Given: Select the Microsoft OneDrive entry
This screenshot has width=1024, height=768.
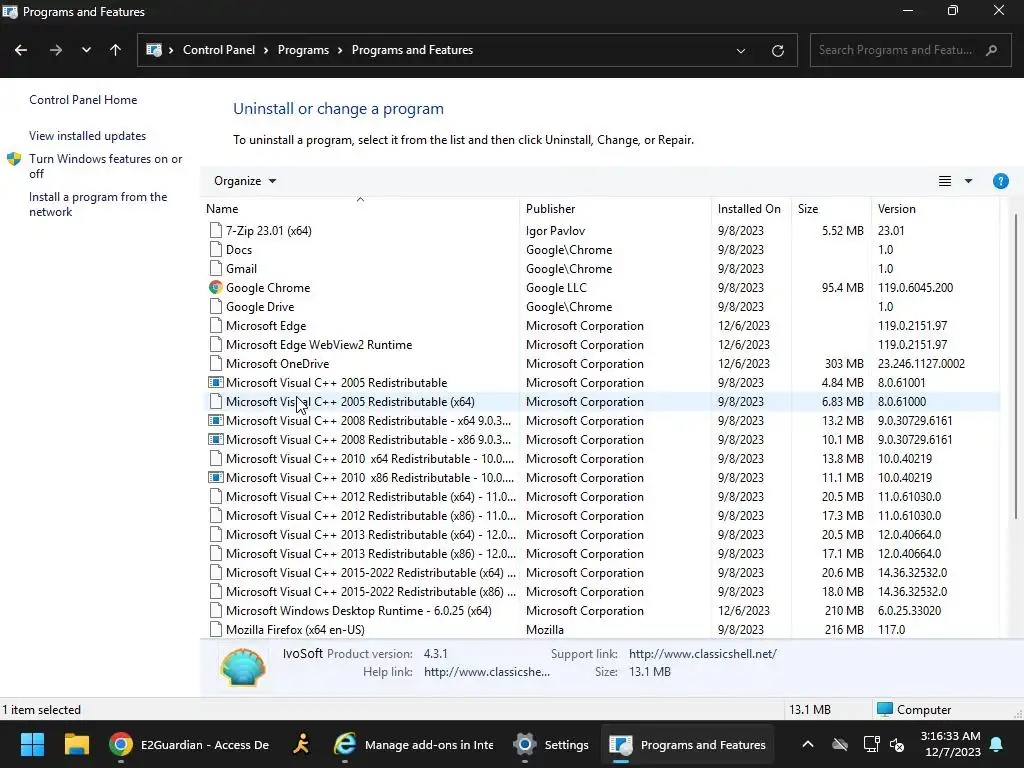Looking at the screenshot, I should [x=601, y=363].
